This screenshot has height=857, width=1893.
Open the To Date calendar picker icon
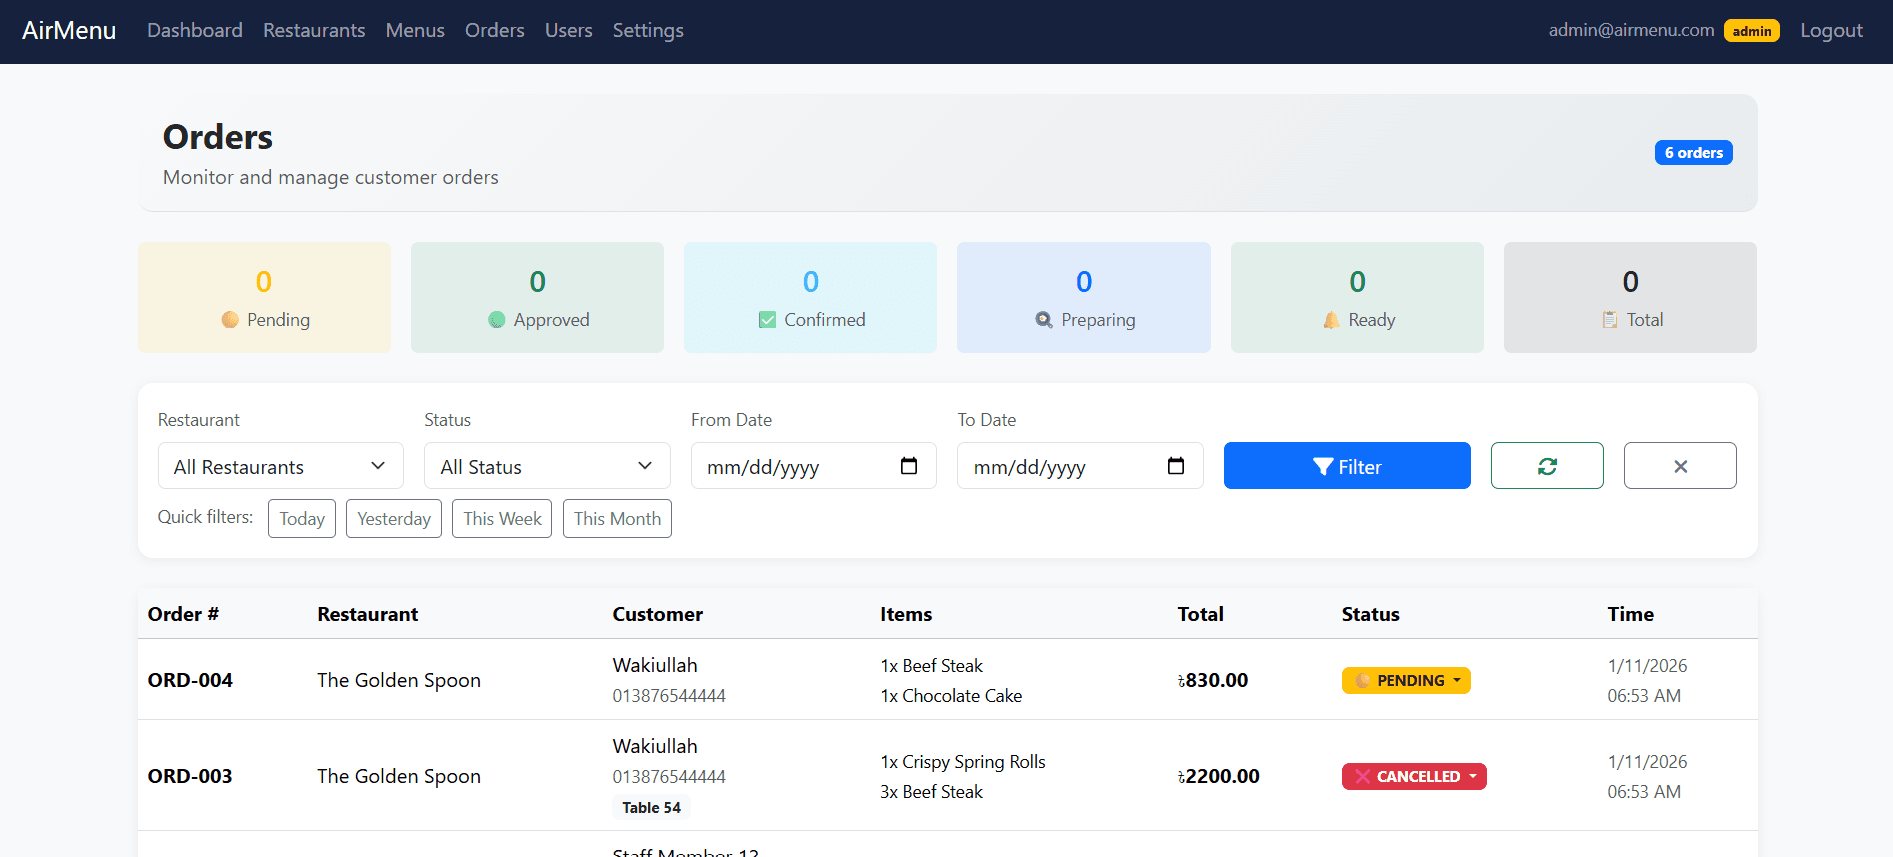tap(1175, 466)
